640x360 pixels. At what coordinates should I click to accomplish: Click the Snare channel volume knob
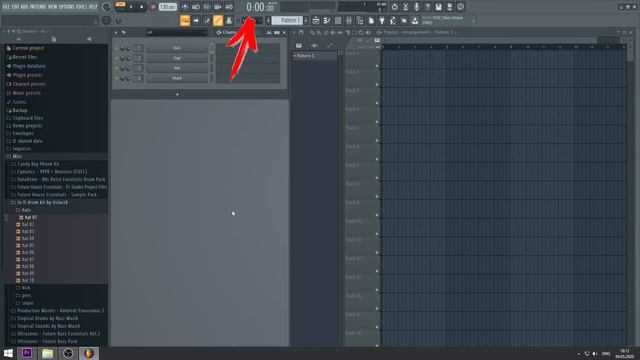tap(128, 78)
